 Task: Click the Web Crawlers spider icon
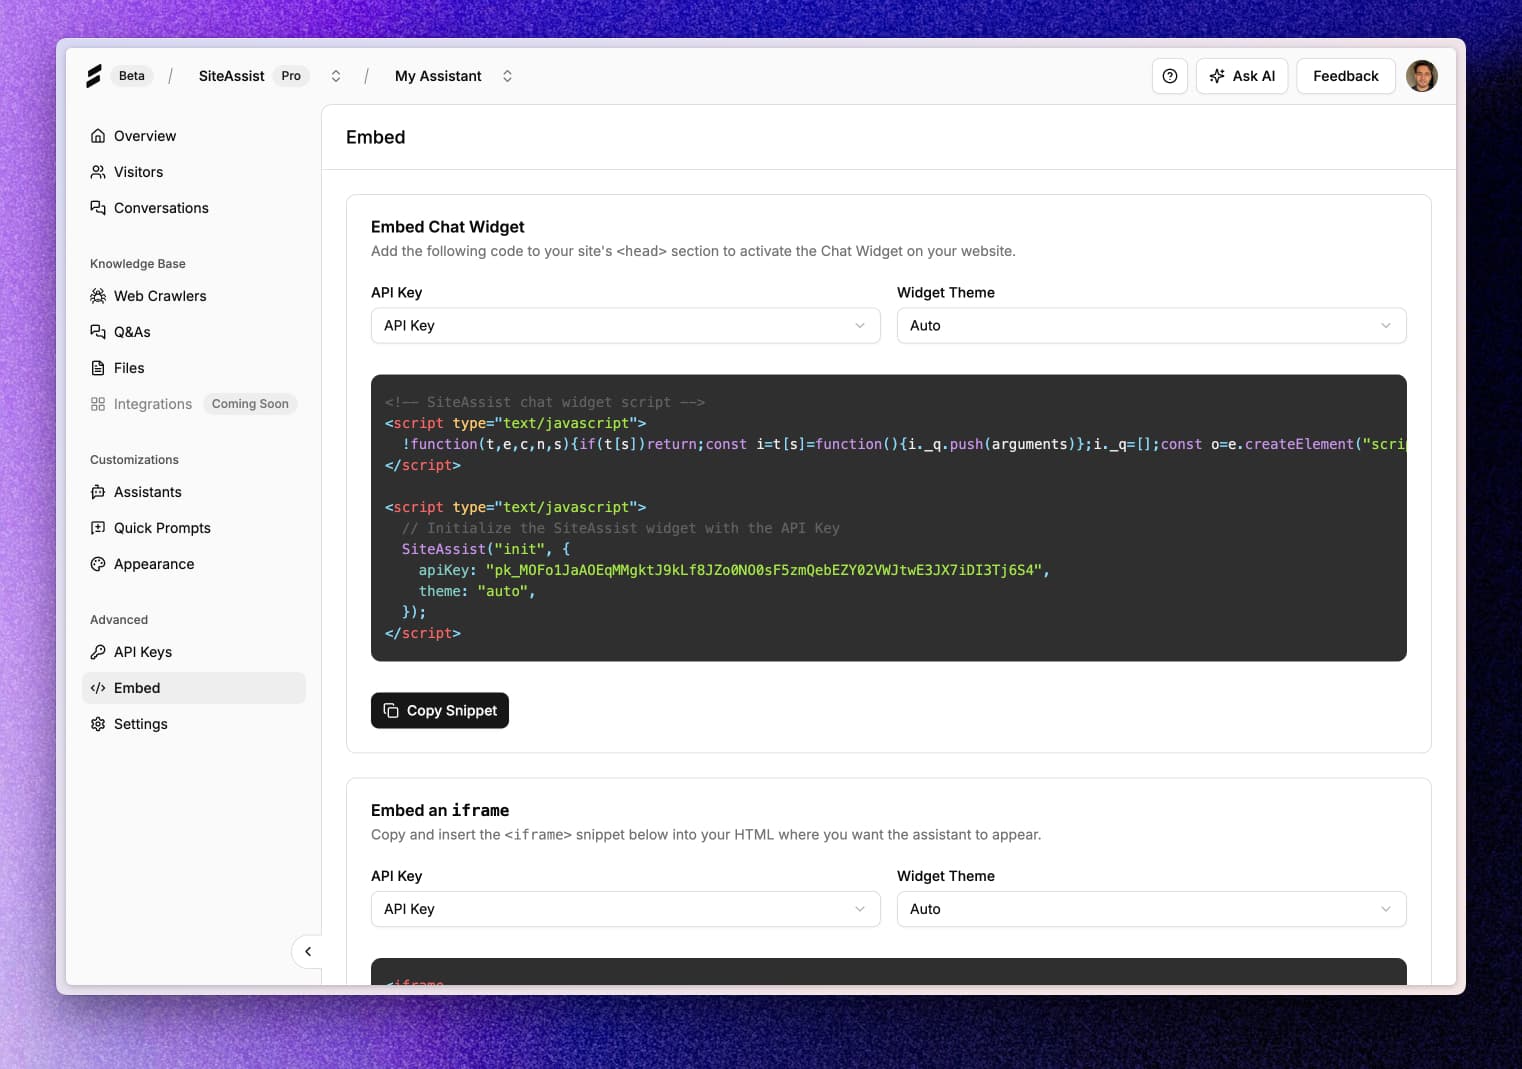tap(98, 295)
